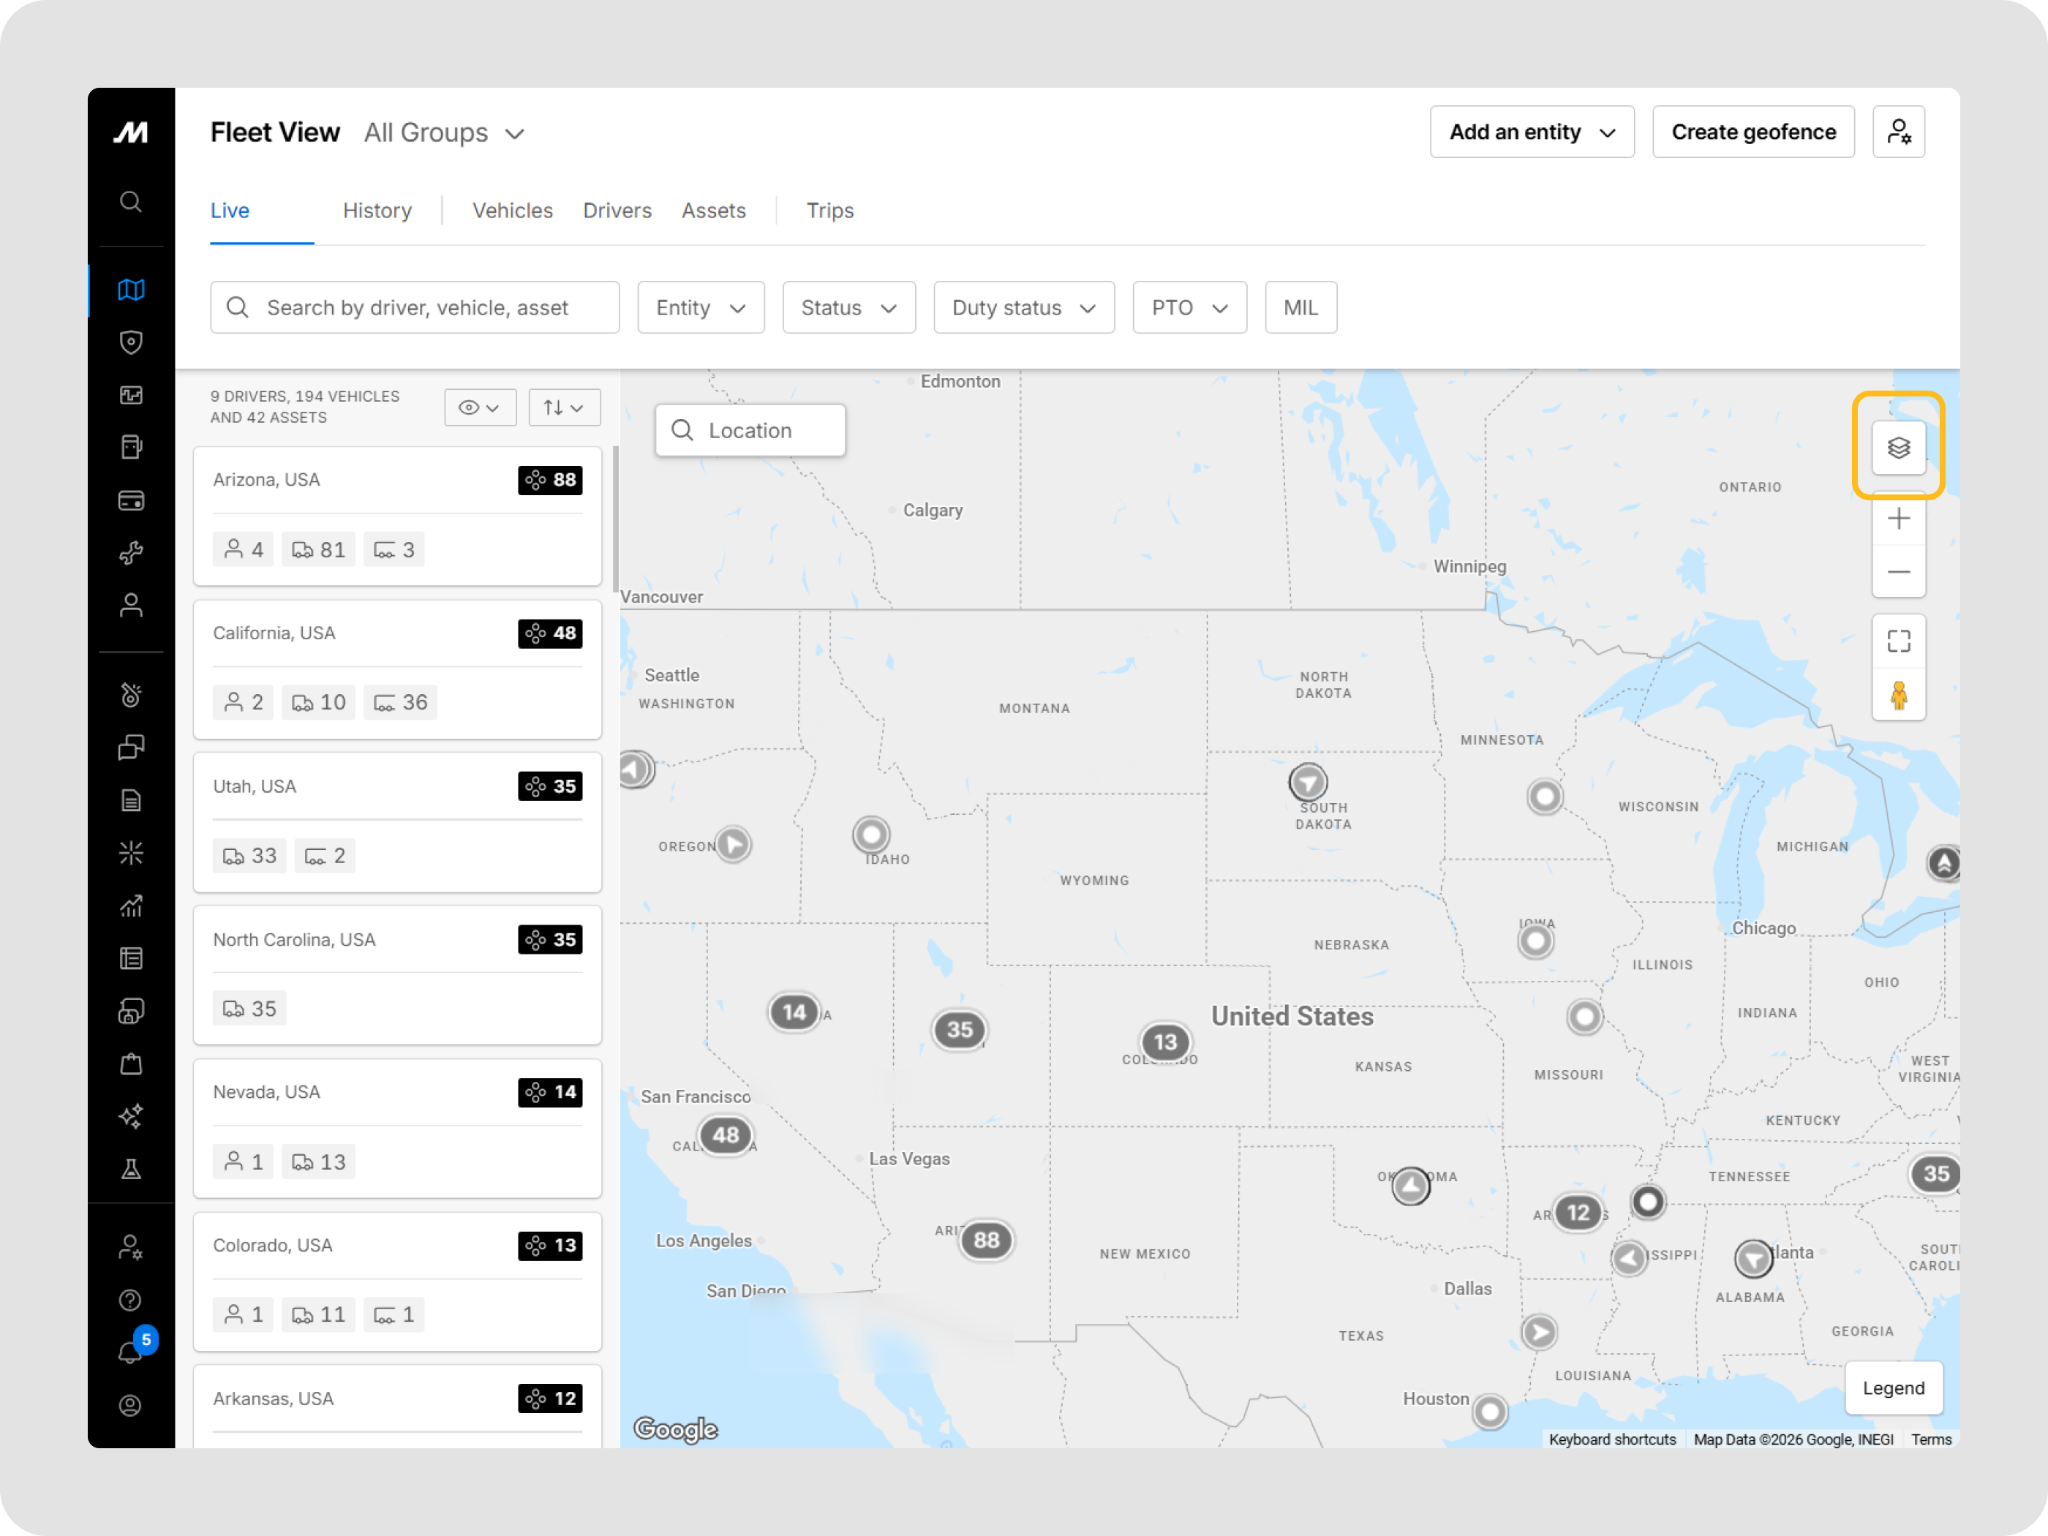Click the Location search field on the map
This screenshot has width=2048, height=1536.
(750, 431)
